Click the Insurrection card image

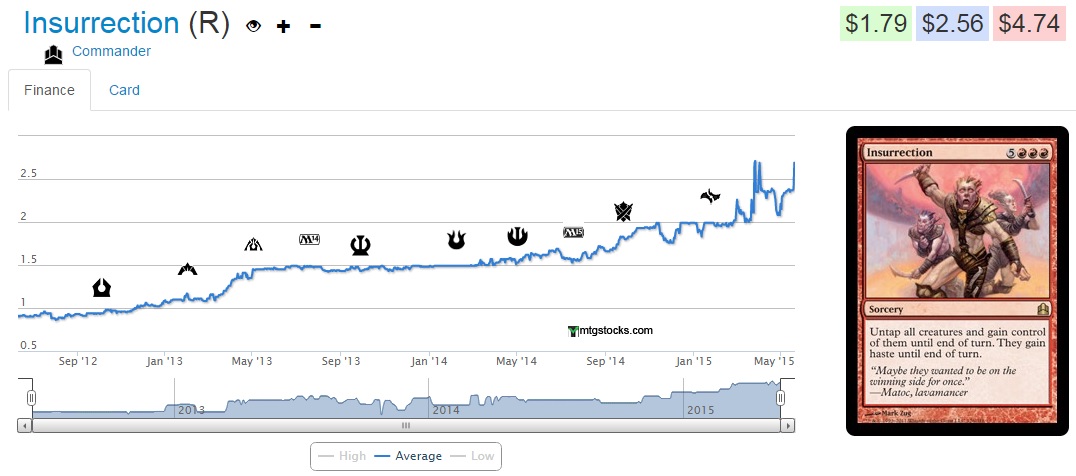coord(958,281)
